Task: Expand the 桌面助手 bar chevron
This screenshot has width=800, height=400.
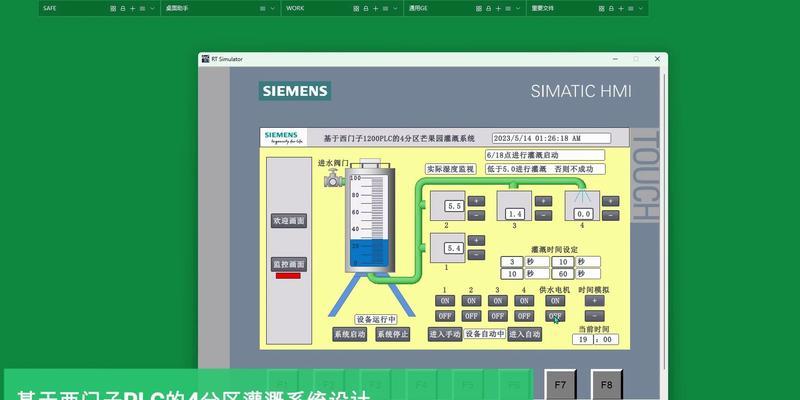Action: click(273, 9)
